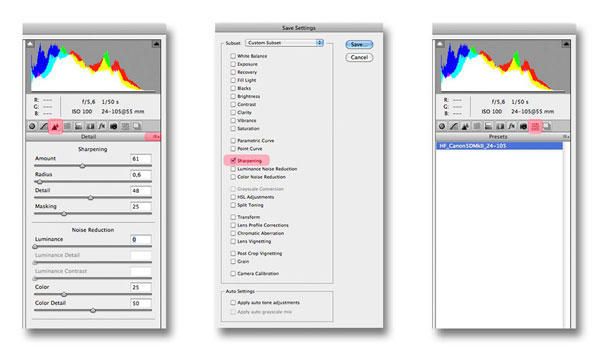Enable the Post Crop Vignetting checkbox
The width and height of the screenshot is (600, 360).
tap(233, 253)
